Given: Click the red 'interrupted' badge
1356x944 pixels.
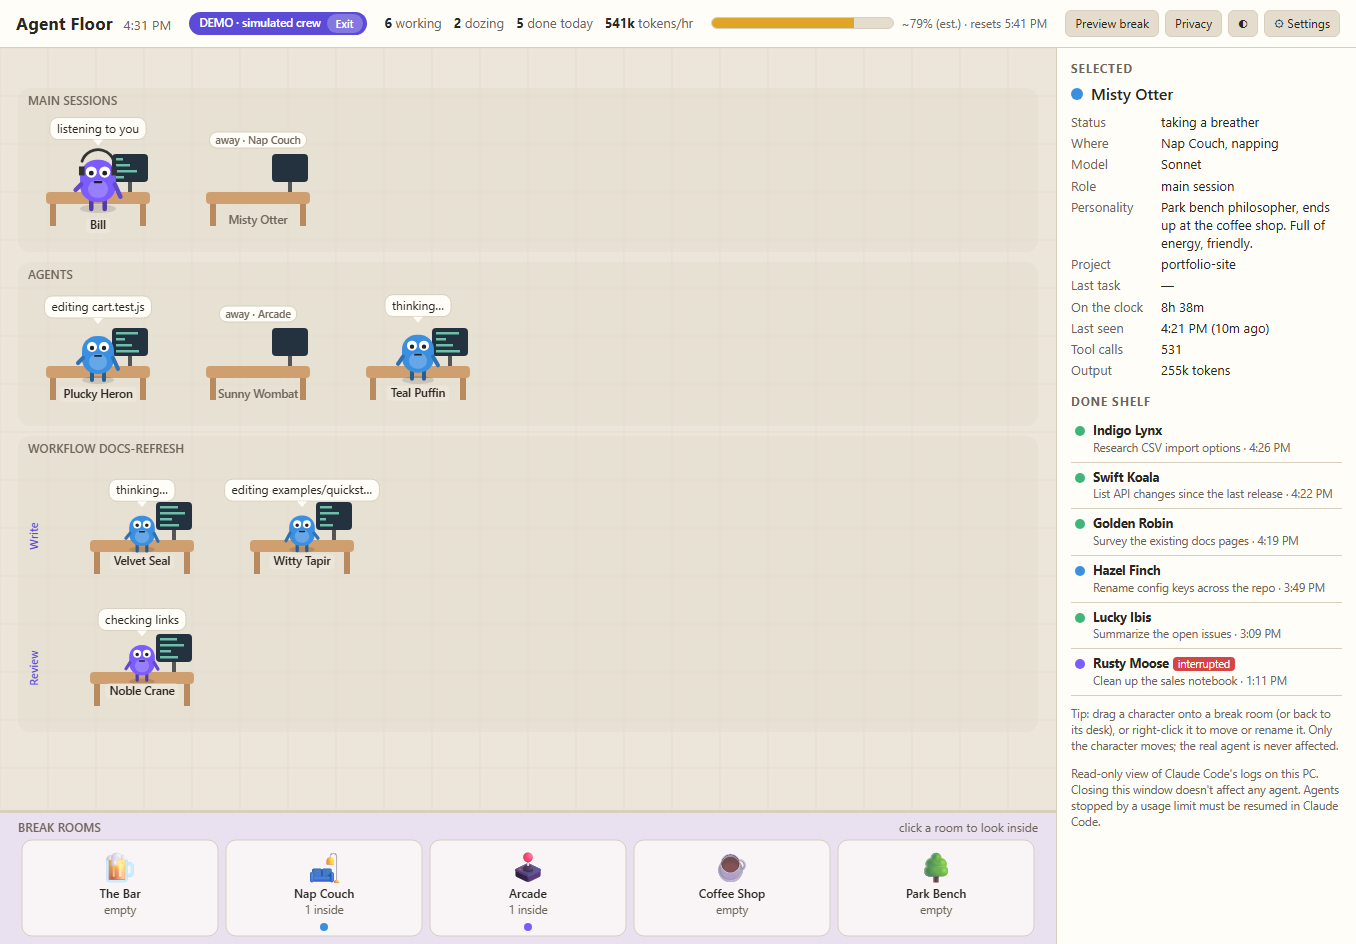Looking at the screenshot, I should (1204, 664).
